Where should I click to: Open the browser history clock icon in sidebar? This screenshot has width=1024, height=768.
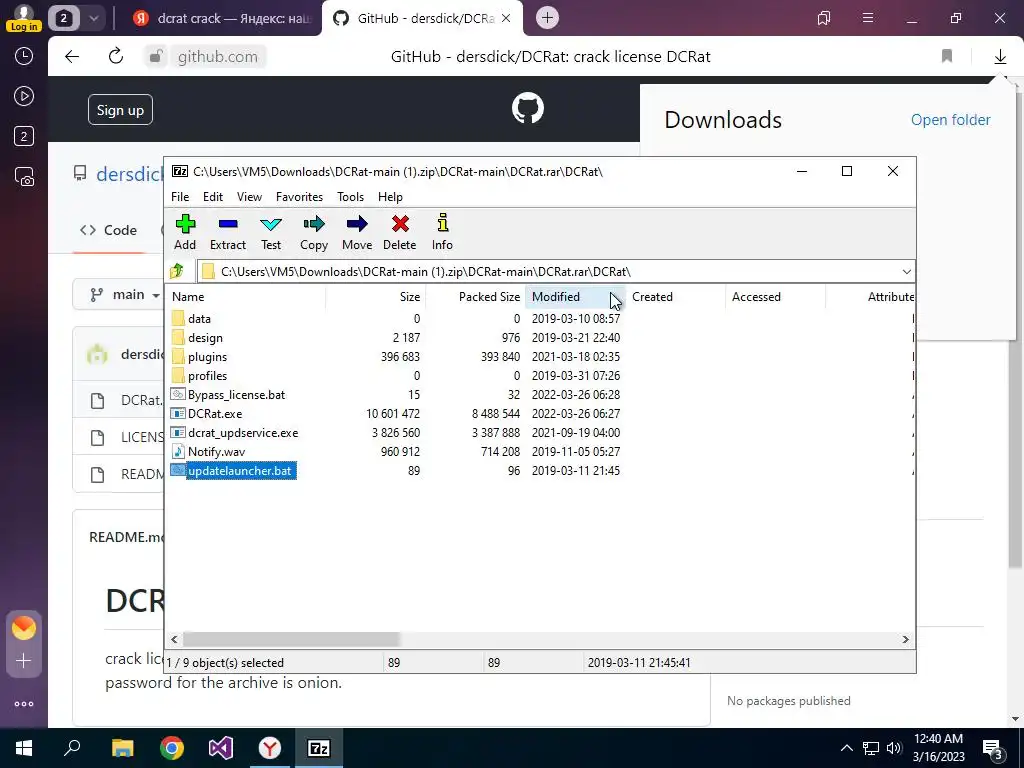(x=24, y=56)
